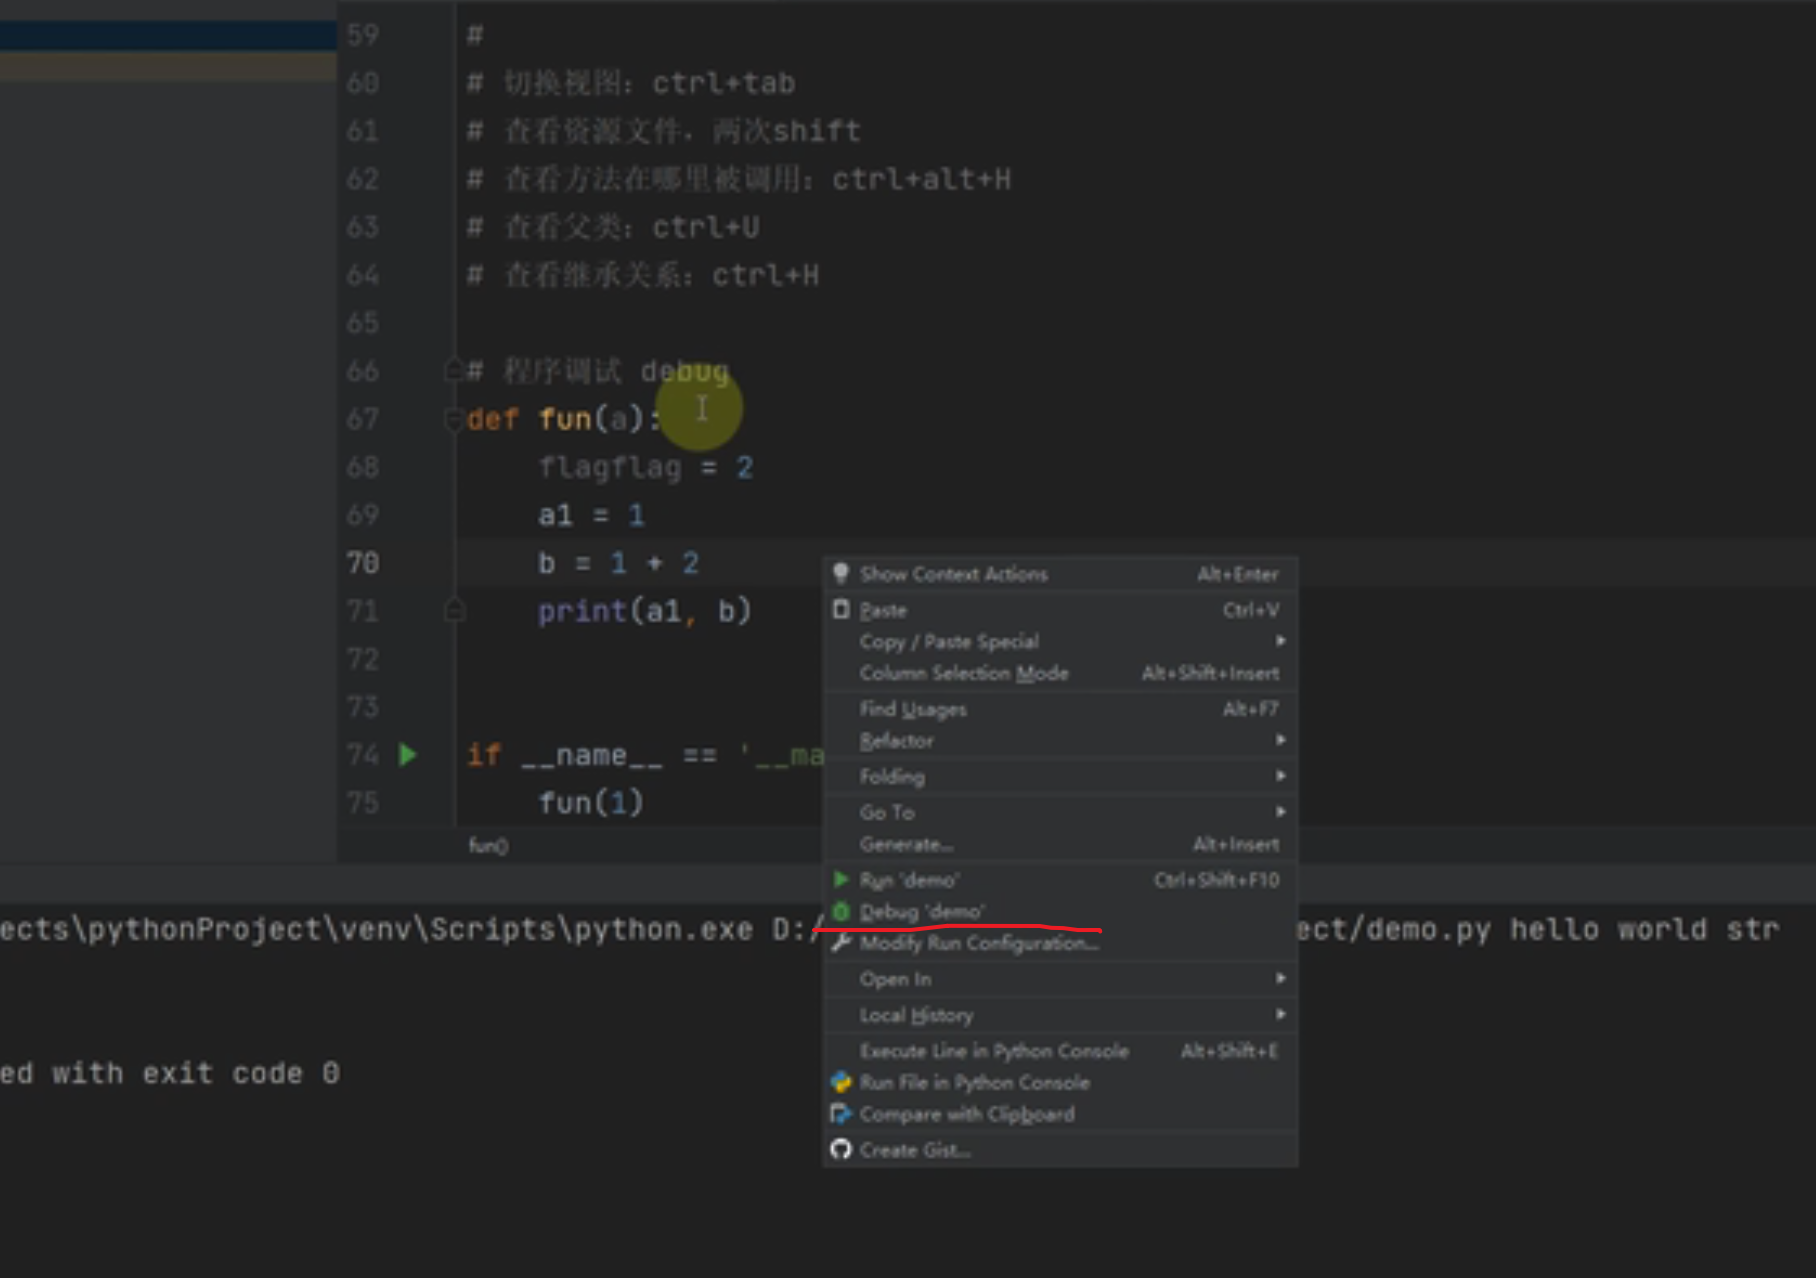The height and width of the screenshot is (1278, 1816).
Task: Choose Paste from the context menu
Action: [x=1060, y=610]
